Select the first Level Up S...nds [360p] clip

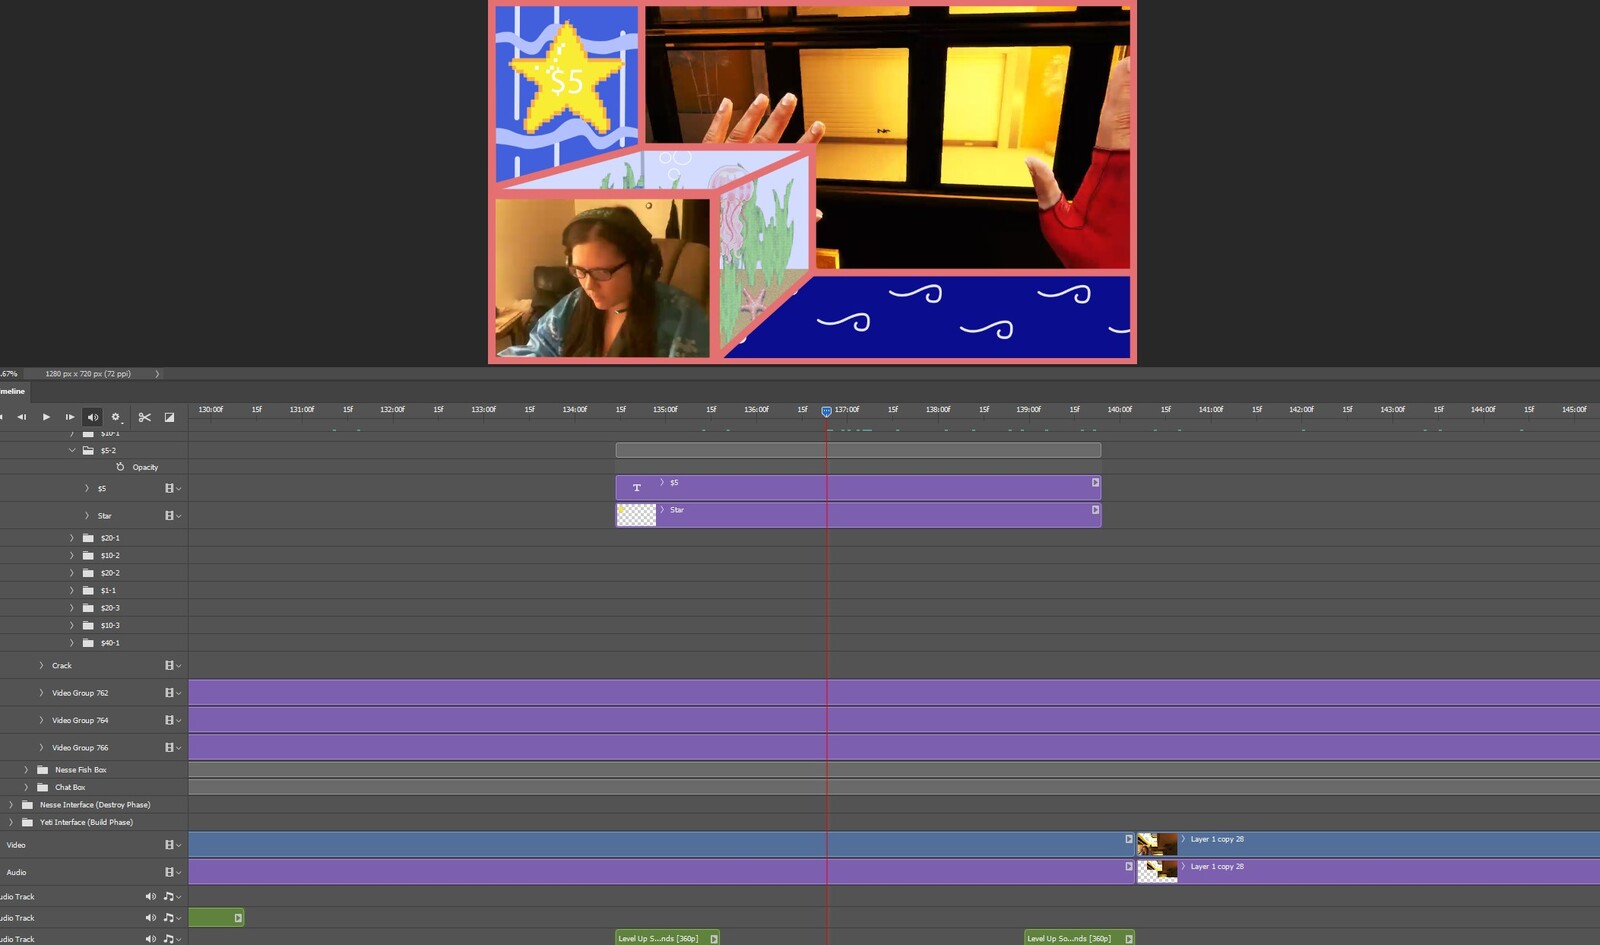pyautogui.click(x=667, y=938)
